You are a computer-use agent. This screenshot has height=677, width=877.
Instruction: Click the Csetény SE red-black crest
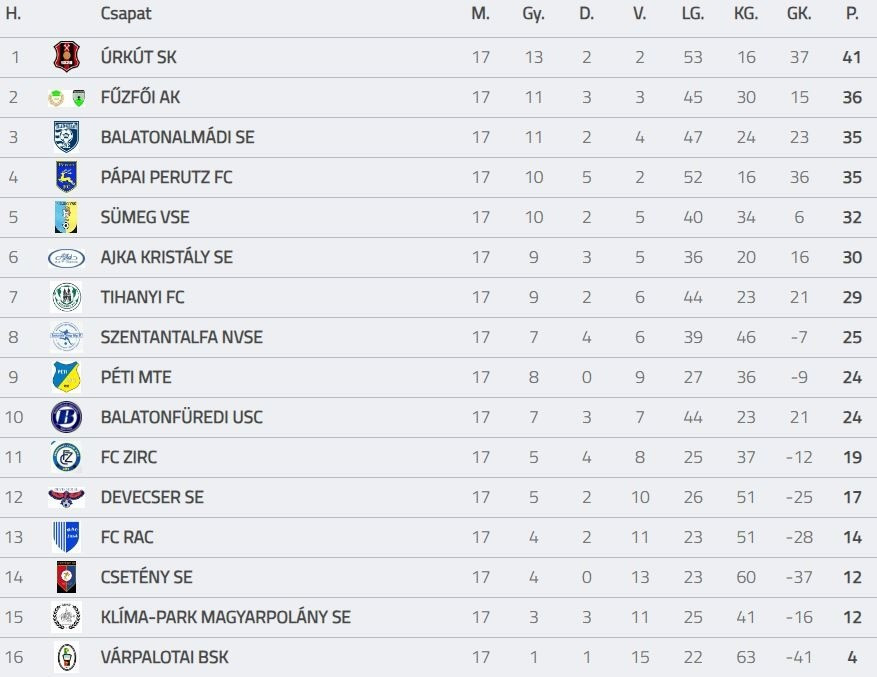66,577
